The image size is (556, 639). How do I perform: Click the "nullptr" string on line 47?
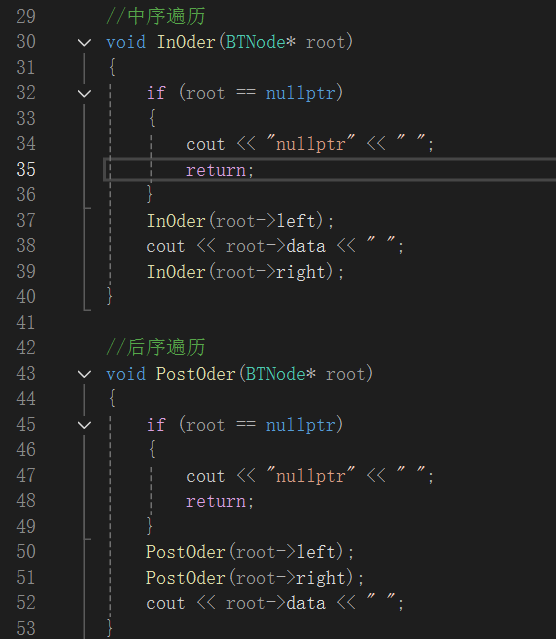311,476
